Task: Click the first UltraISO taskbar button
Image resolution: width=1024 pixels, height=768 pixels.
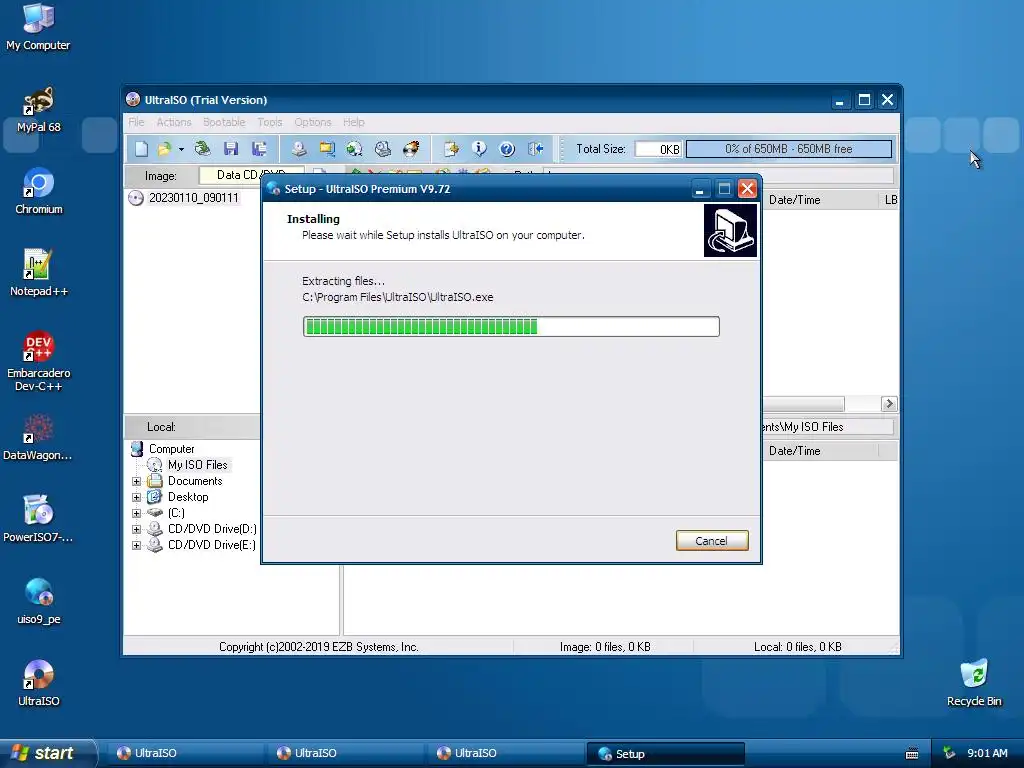Action: click(185, 754)
